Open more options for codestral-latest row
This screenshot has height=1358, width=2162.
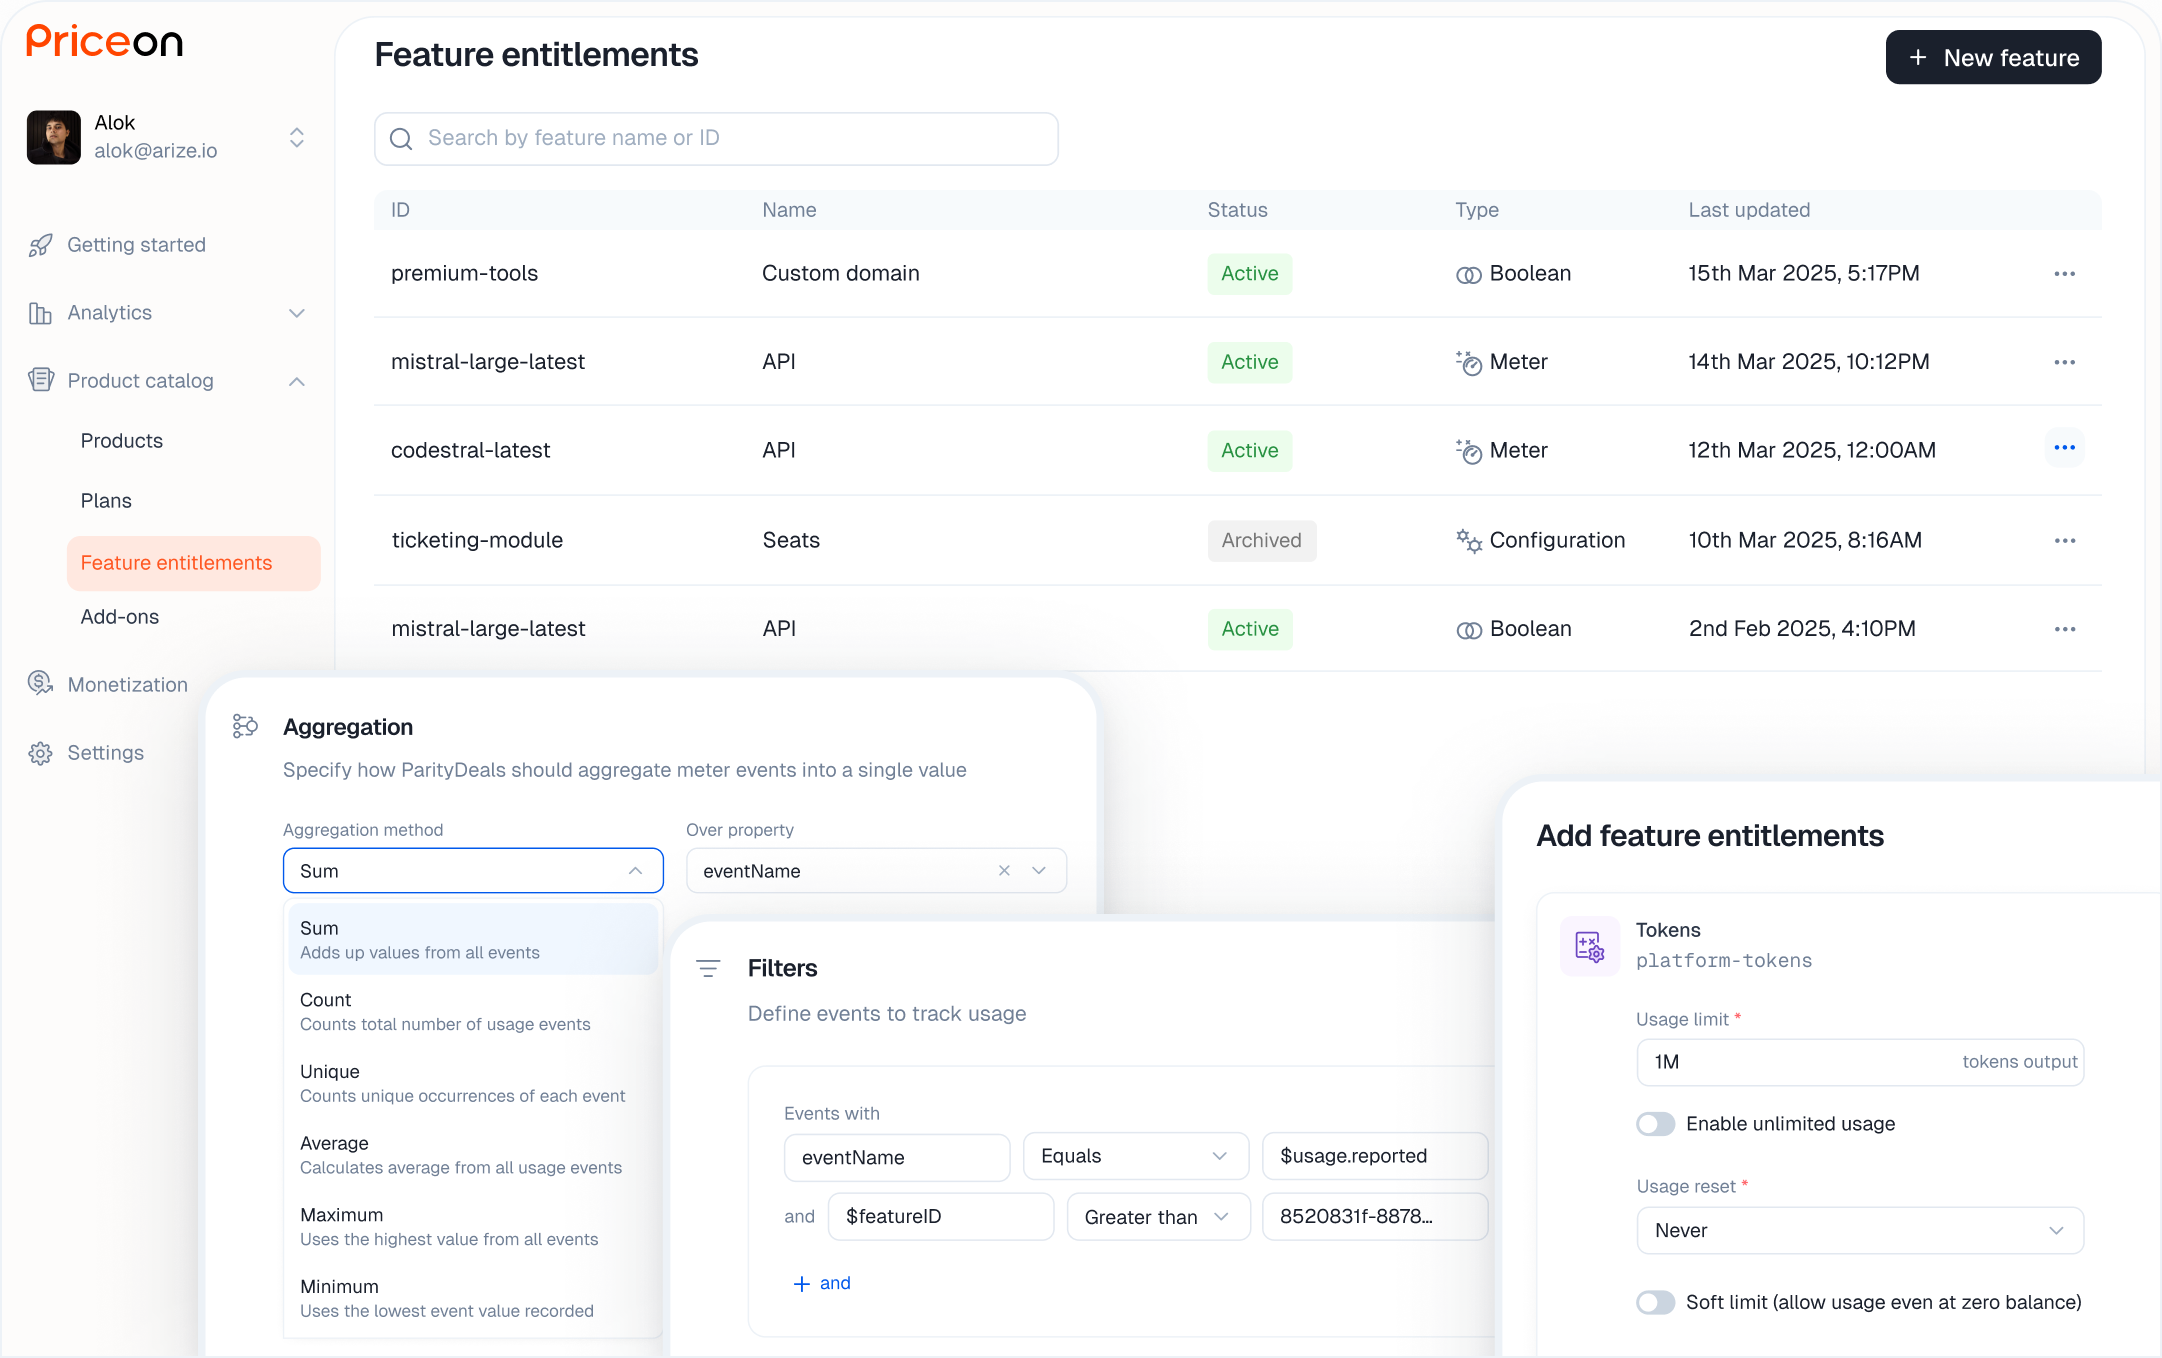coord(2064,448)
